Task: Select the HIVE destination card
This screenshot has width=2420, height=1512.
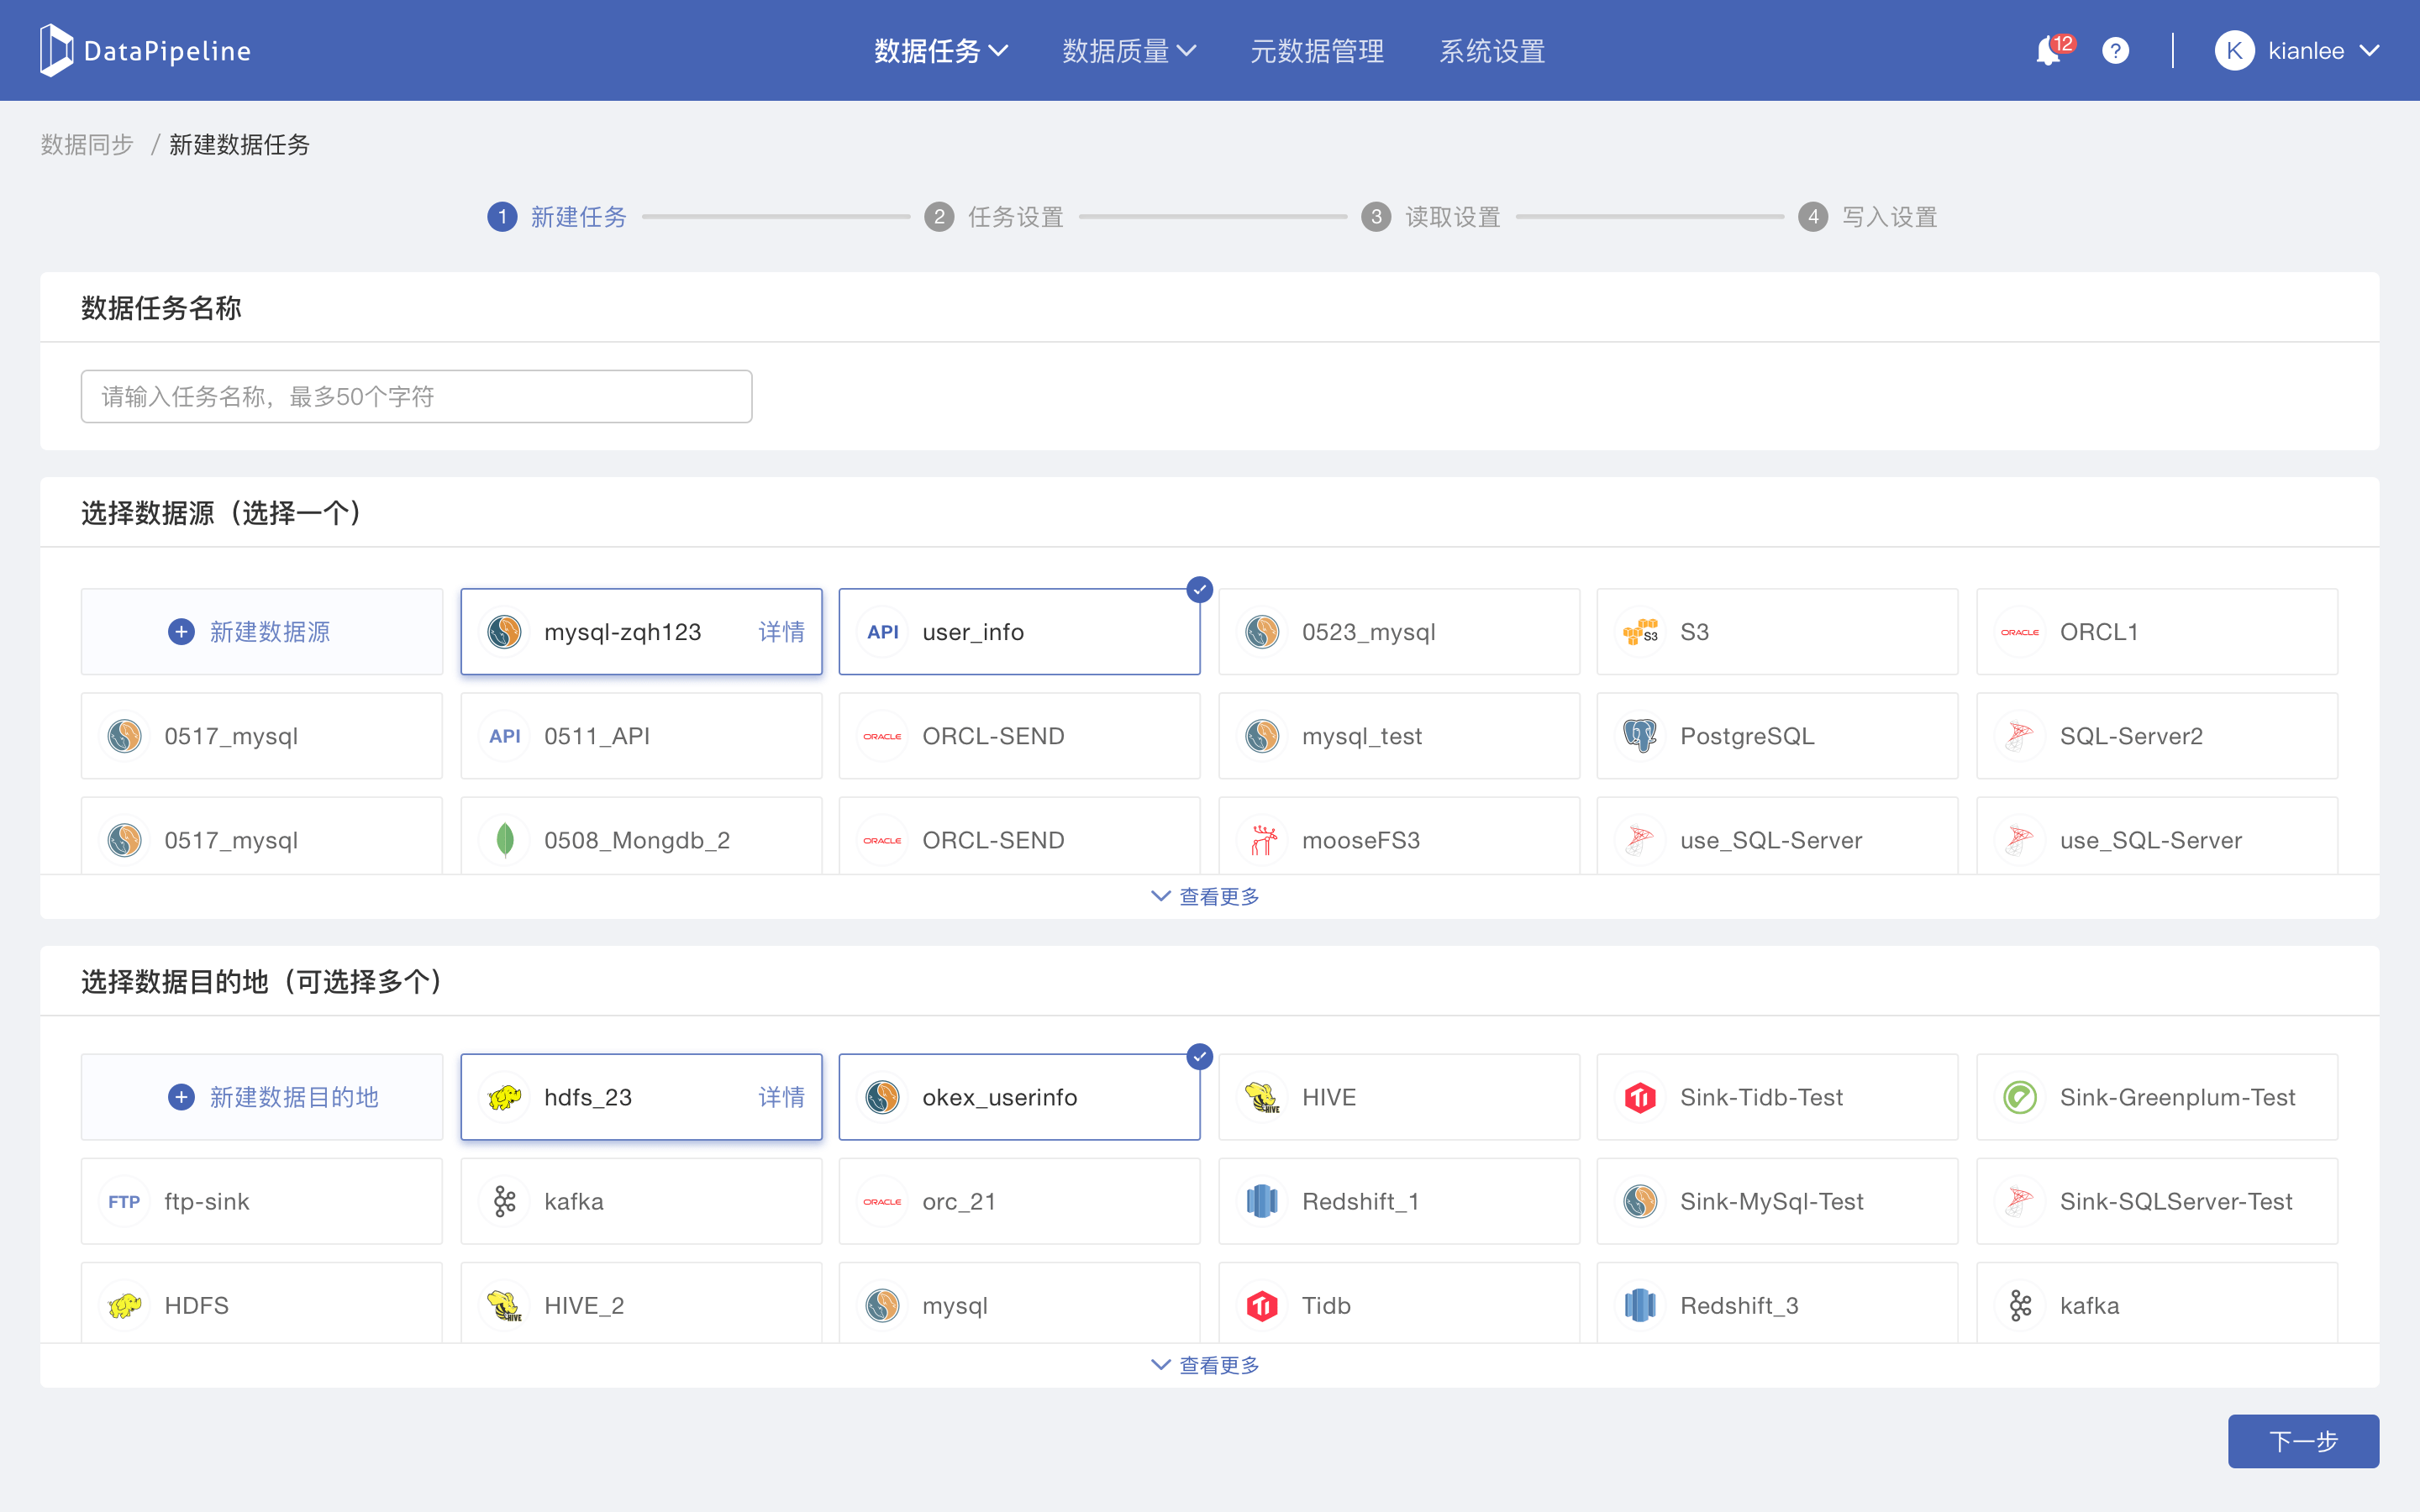Action: [1398, 1097]
